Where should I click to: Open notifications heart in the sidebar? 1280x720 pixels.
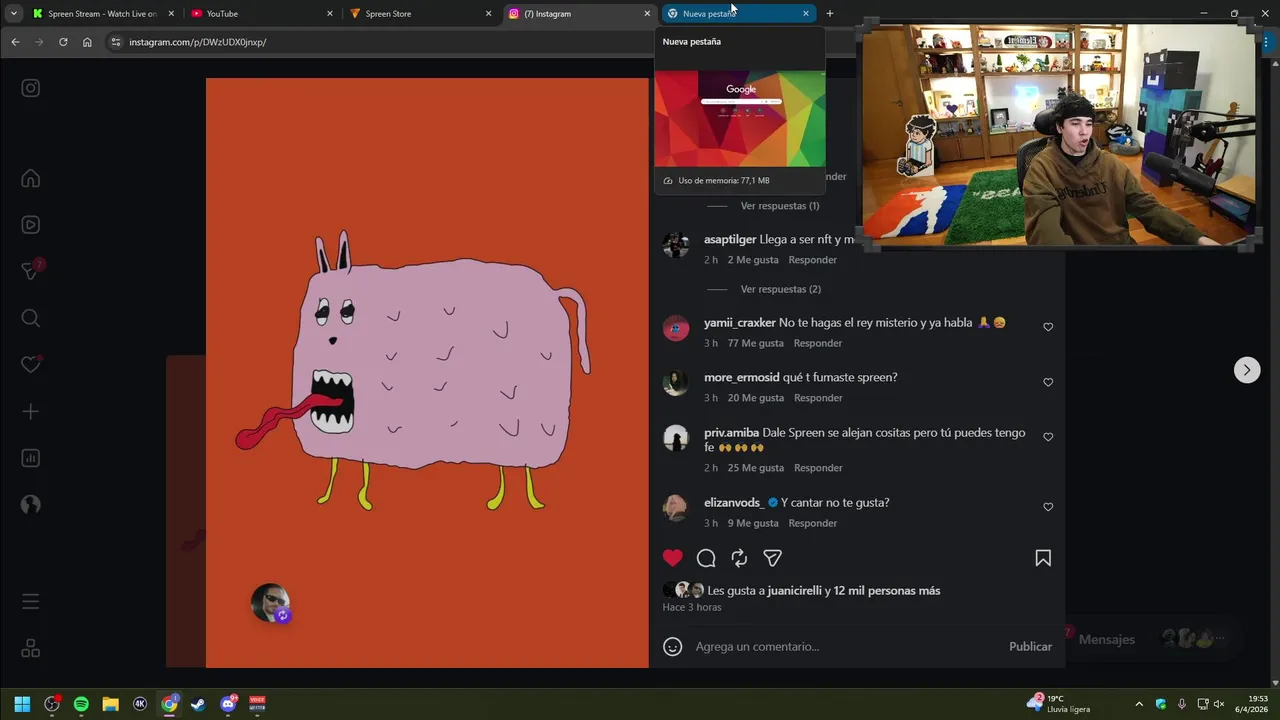(31, 365)
